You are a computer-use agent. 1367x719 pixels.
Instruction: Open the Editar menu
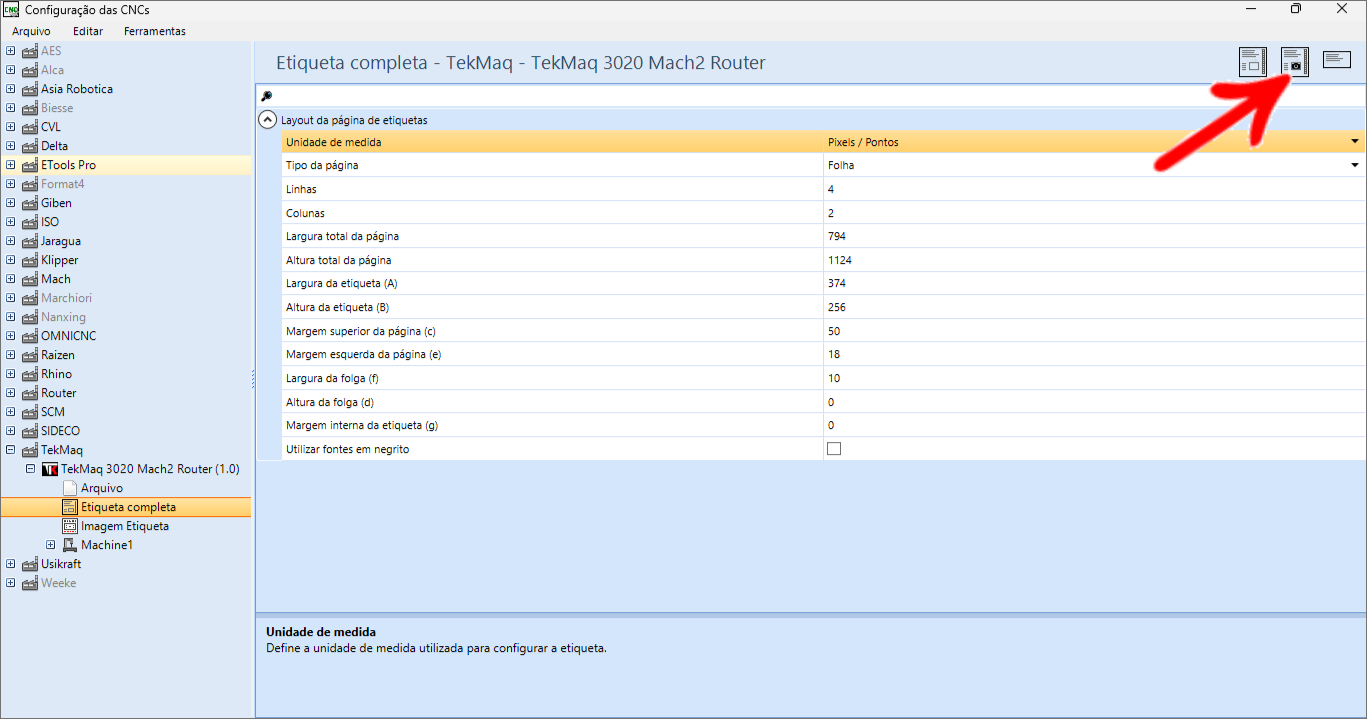click(x=88, y=31)
